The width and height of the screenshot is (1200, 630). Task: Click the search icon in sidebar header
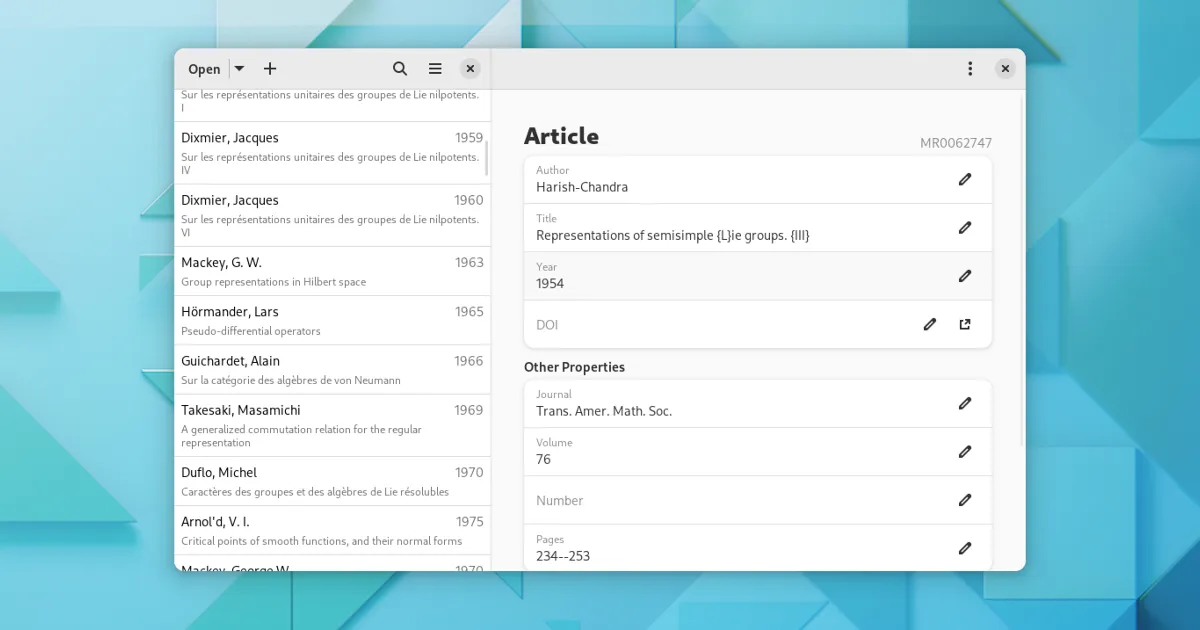400,69
